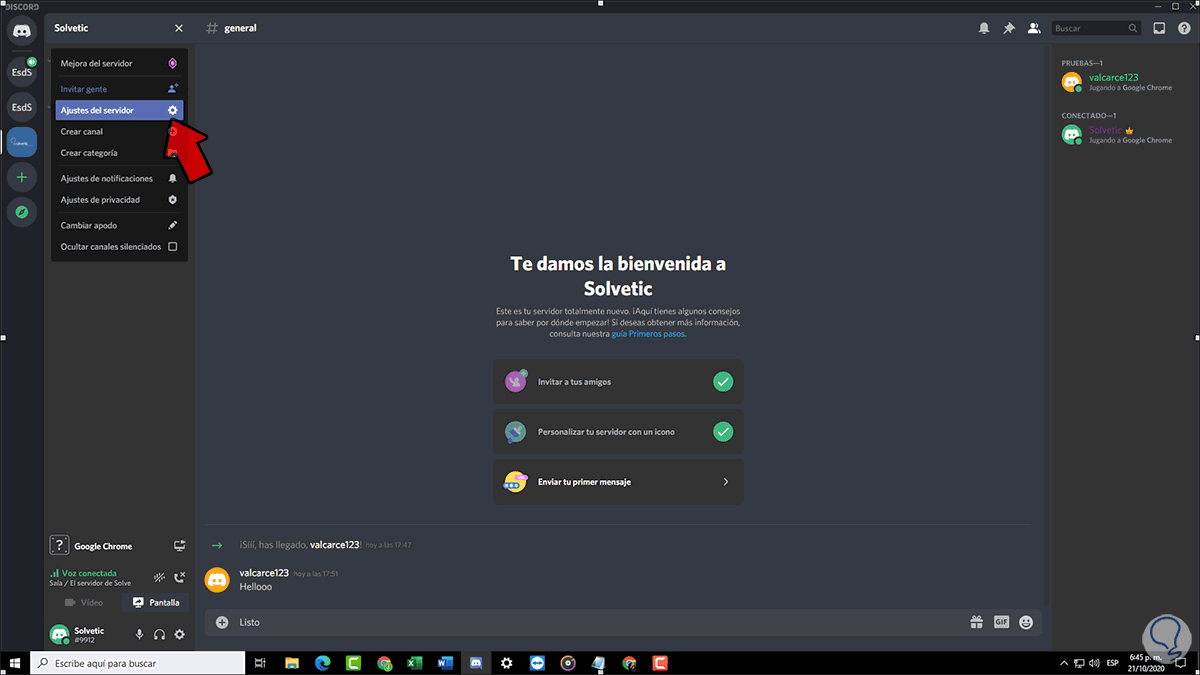Click the Pantalla share button
The width and height of the screenshot is (1200, 675).
tap(155, 603)
